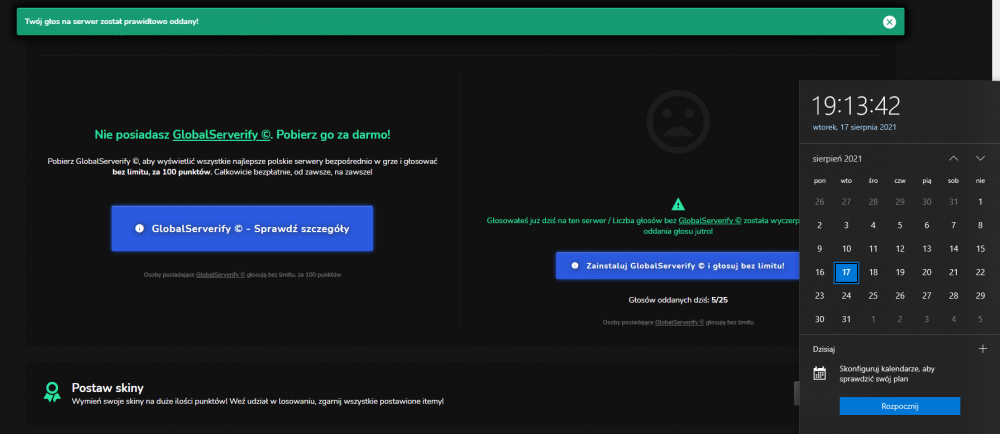1000x434 pixels.
Task: Select highlighted day 17 in calendar
Action: coord(846,272)
